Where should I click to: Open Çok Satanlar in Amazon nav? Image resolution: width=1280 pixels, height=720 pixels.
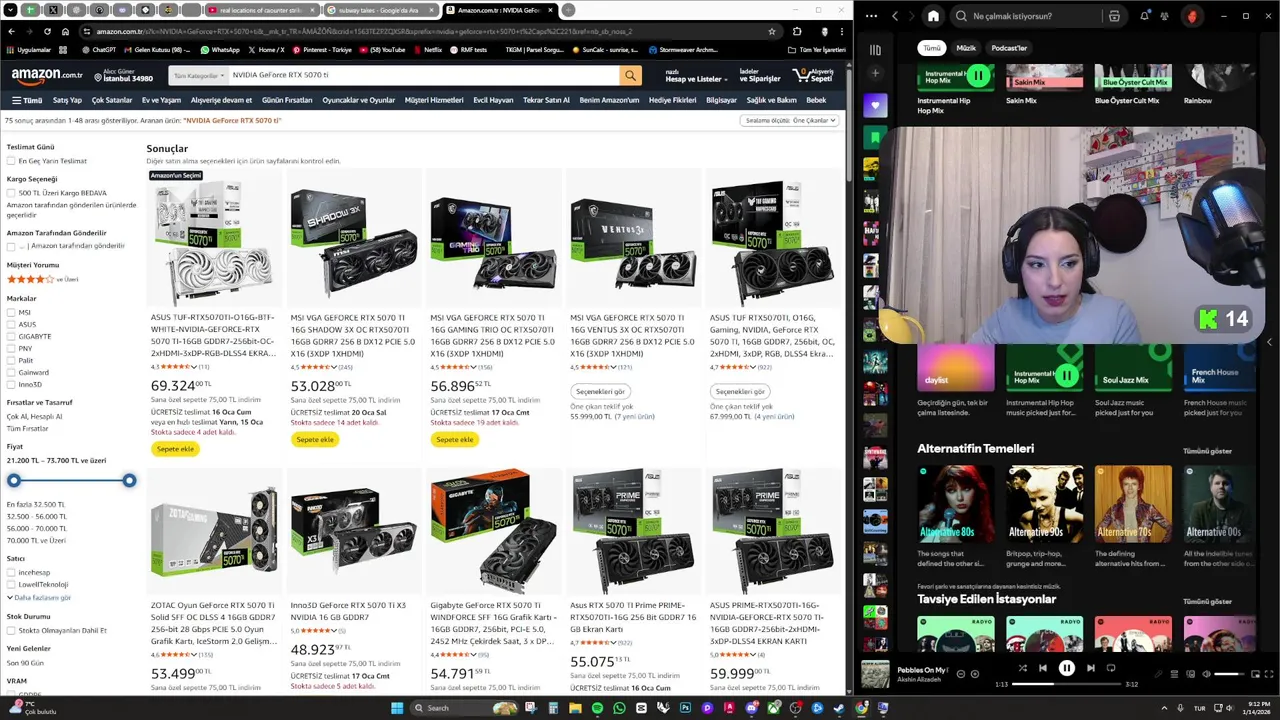[x=112, y=100]
